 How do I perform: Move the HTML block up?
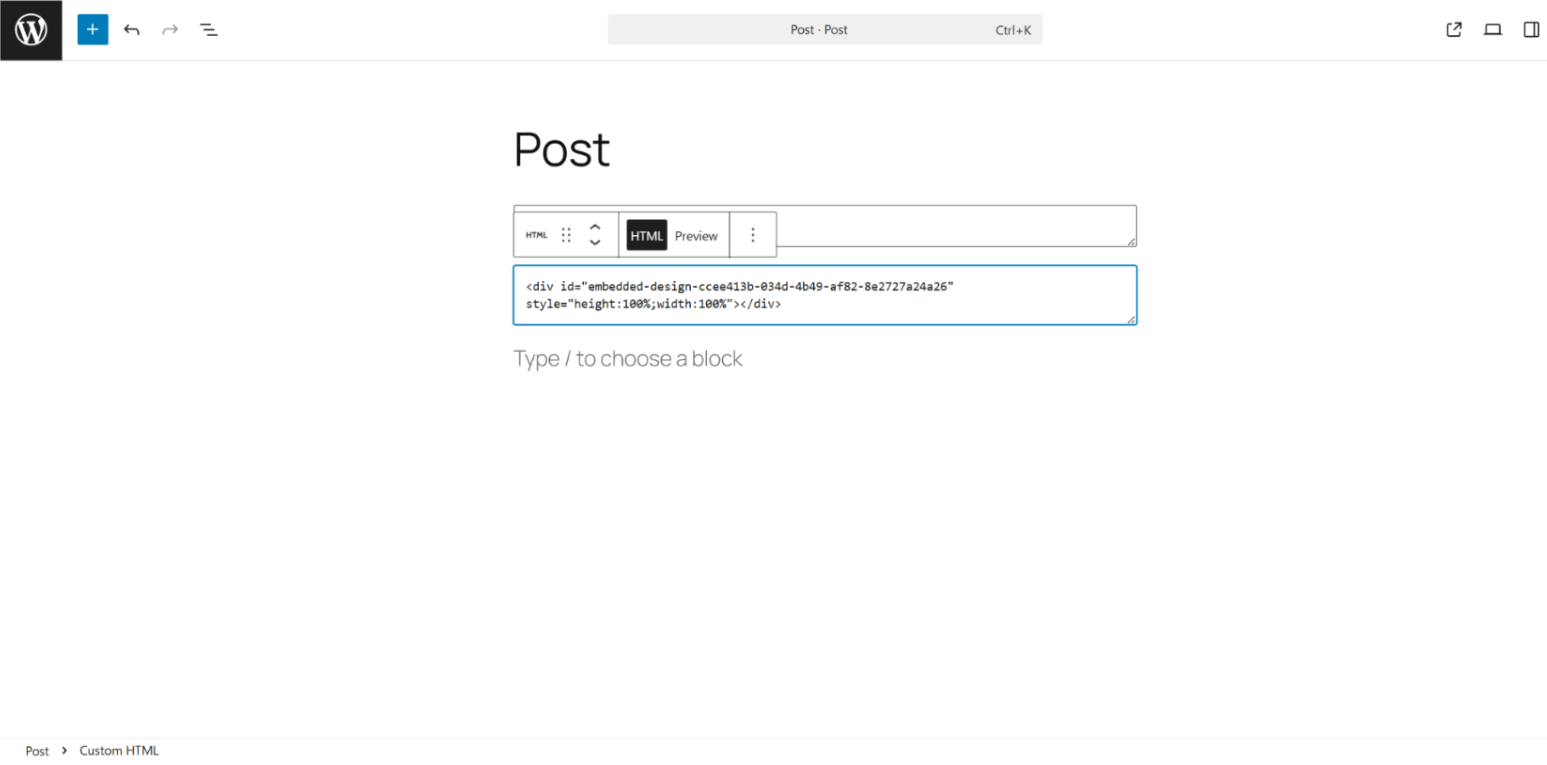point(595,227)
